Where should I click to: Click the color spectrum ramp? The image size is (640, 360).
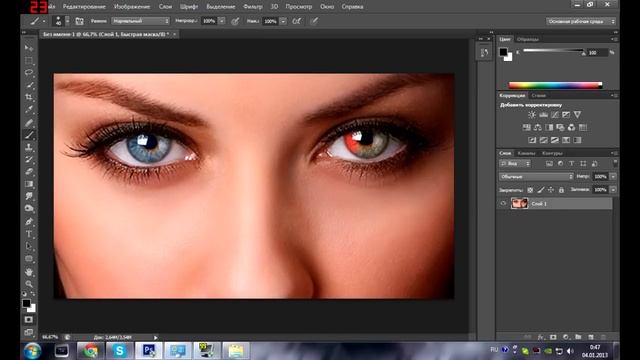coord(555,85)
